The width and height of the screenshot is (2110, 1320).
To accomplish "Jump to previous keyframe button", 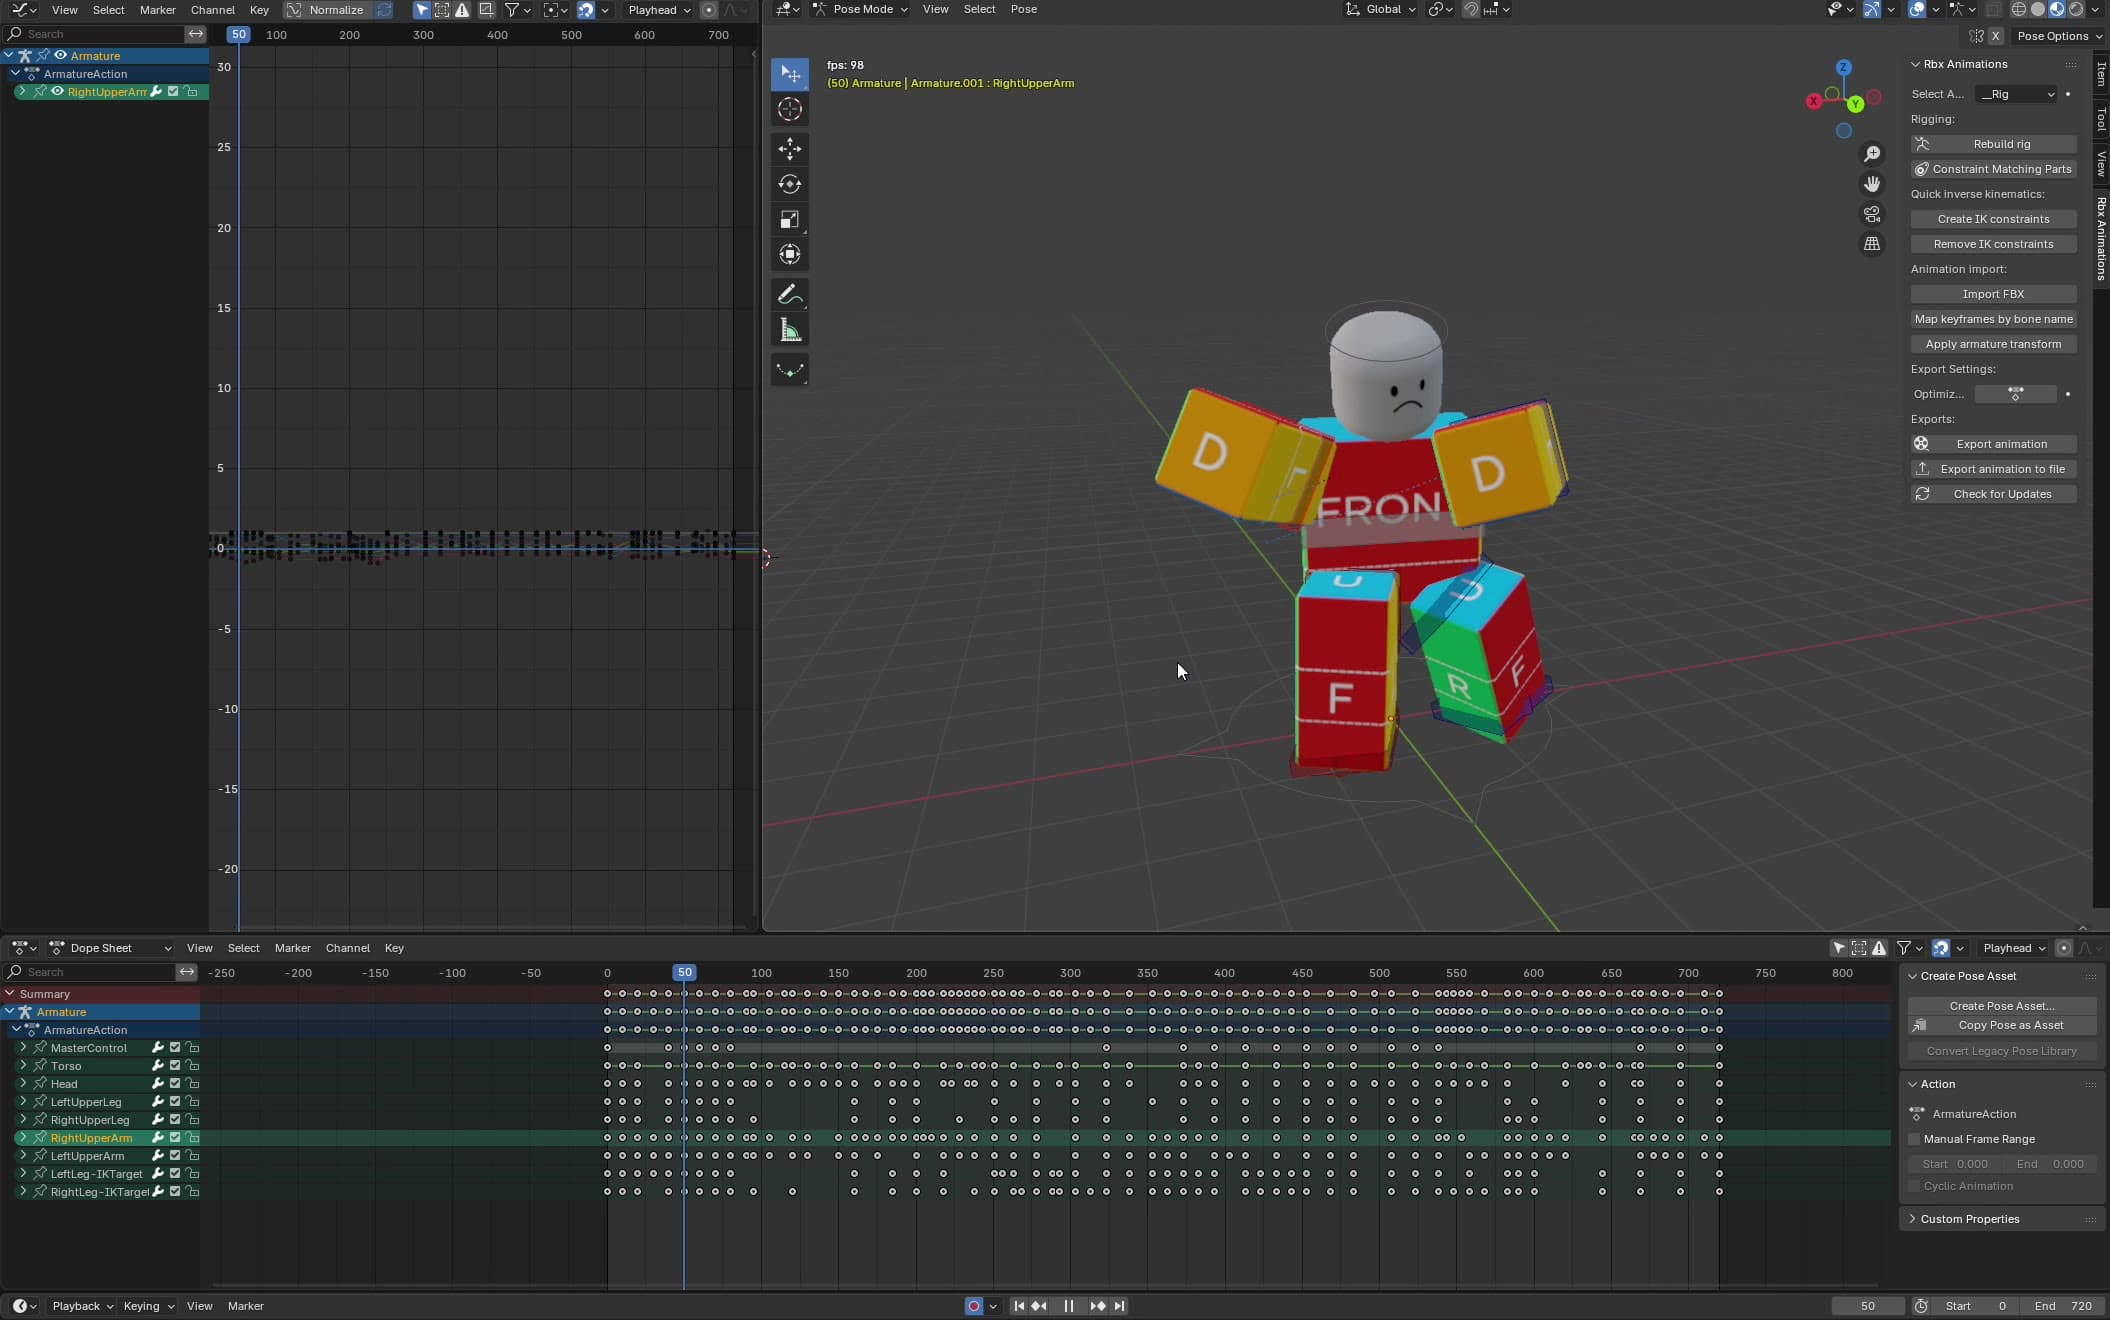I will 1039,1306.
